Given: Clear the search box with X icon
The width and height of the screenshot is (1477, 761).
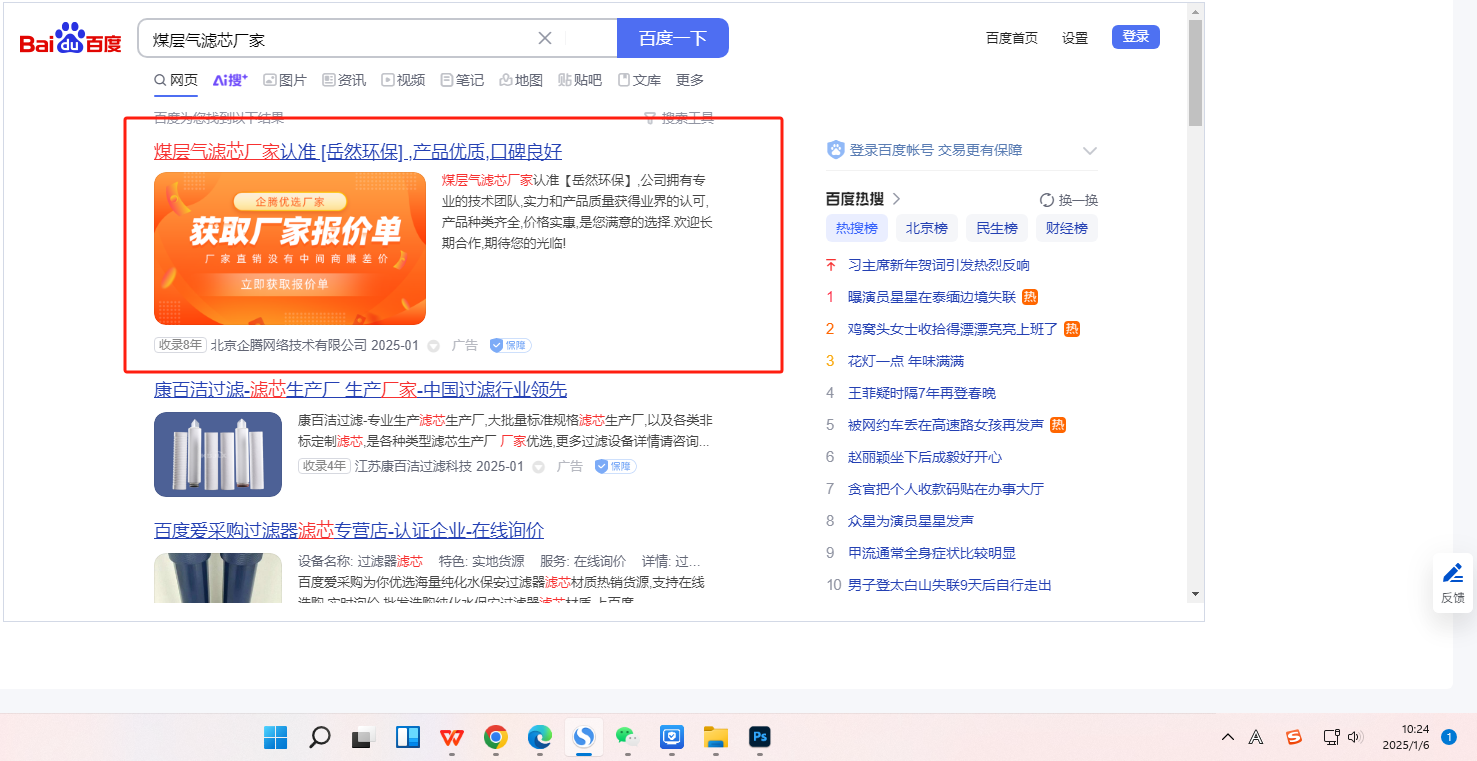Looking at the screenshot, I should click(545, 39).
